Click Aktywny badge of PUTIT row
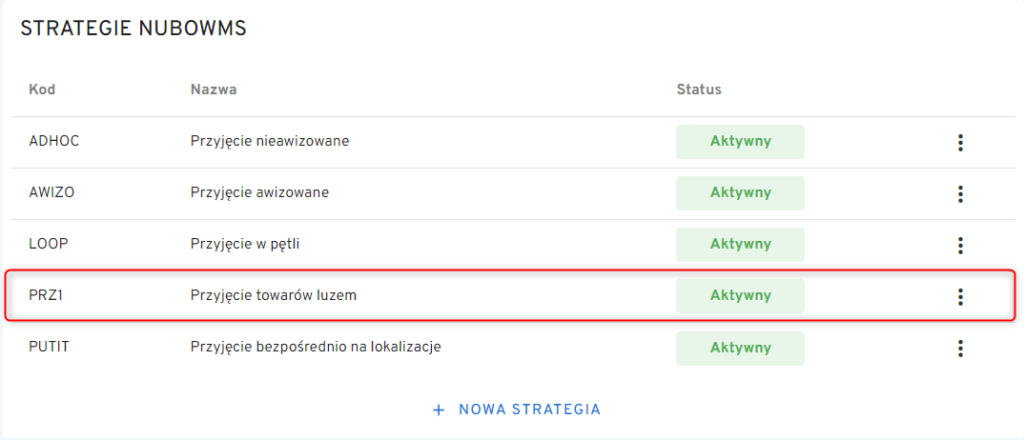The width and height of the screenshot is (1024, 440). pos(740,348)
